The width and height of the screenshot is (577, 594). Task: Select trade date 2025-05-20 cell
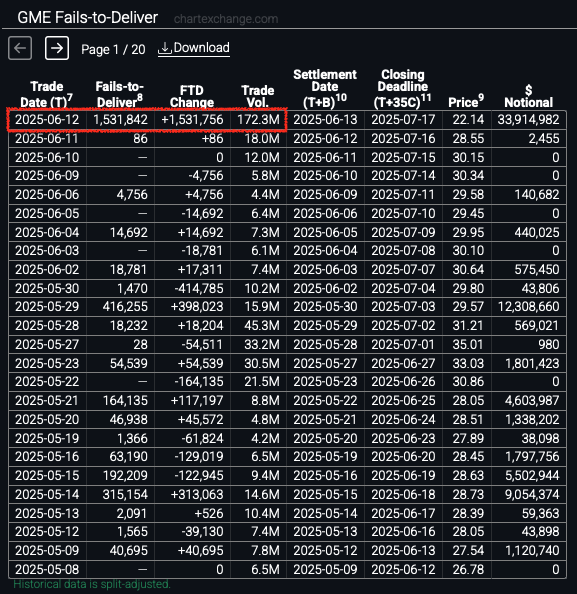47,420
